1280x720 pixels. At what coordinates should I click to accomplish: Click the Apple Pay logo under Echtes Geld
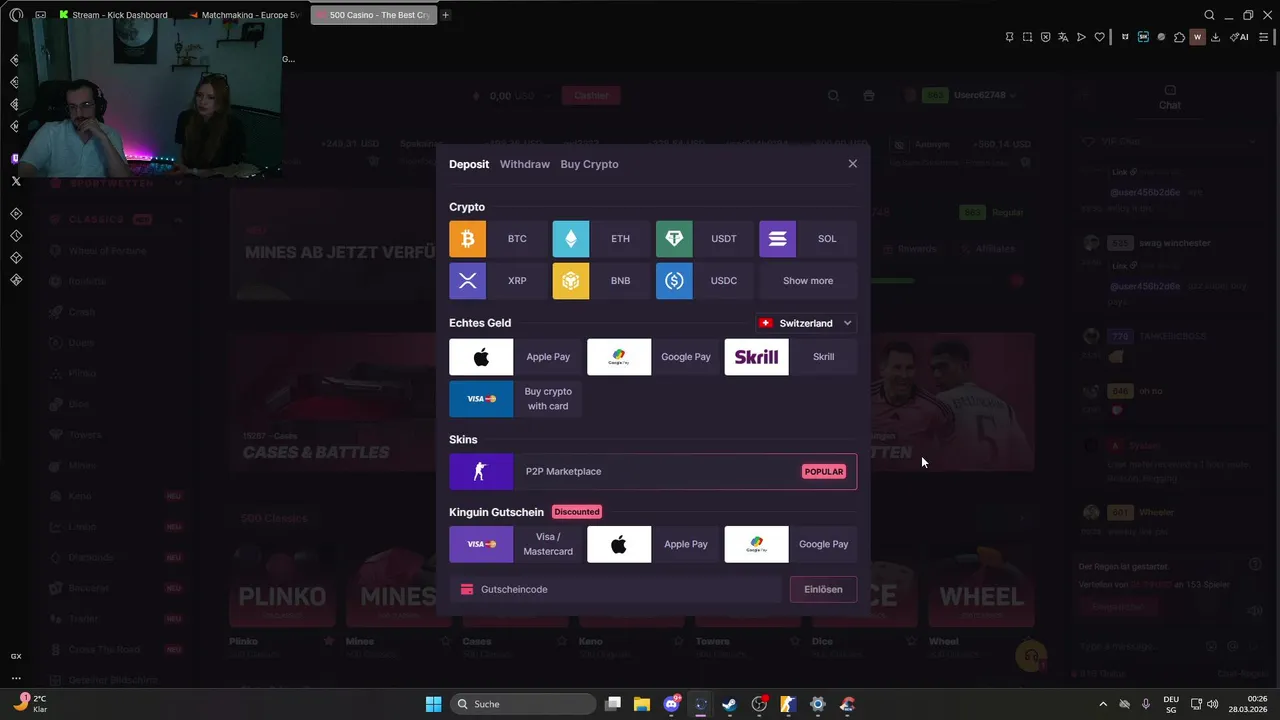[481, 357]
